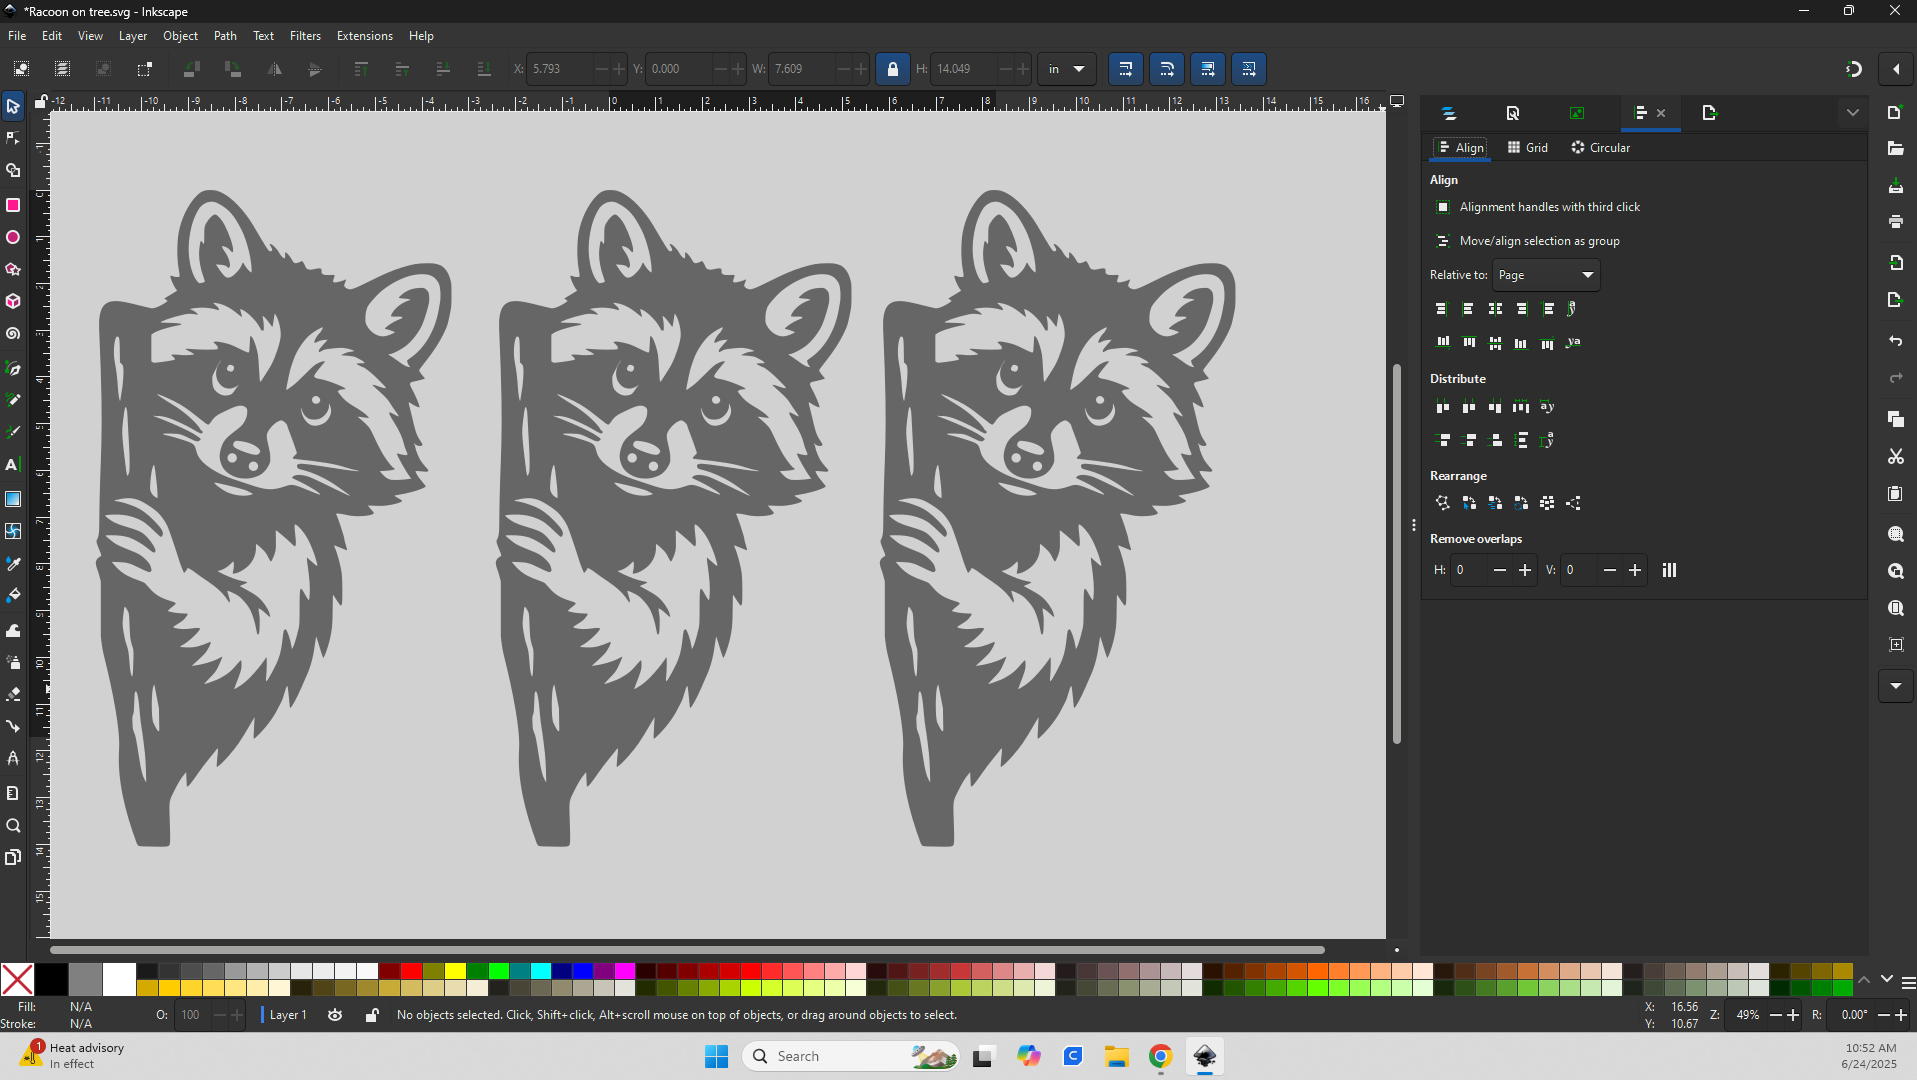The image size is (1917, 1080).
Task: Open the units dropdown showing in
Action: click(1066, 69)
